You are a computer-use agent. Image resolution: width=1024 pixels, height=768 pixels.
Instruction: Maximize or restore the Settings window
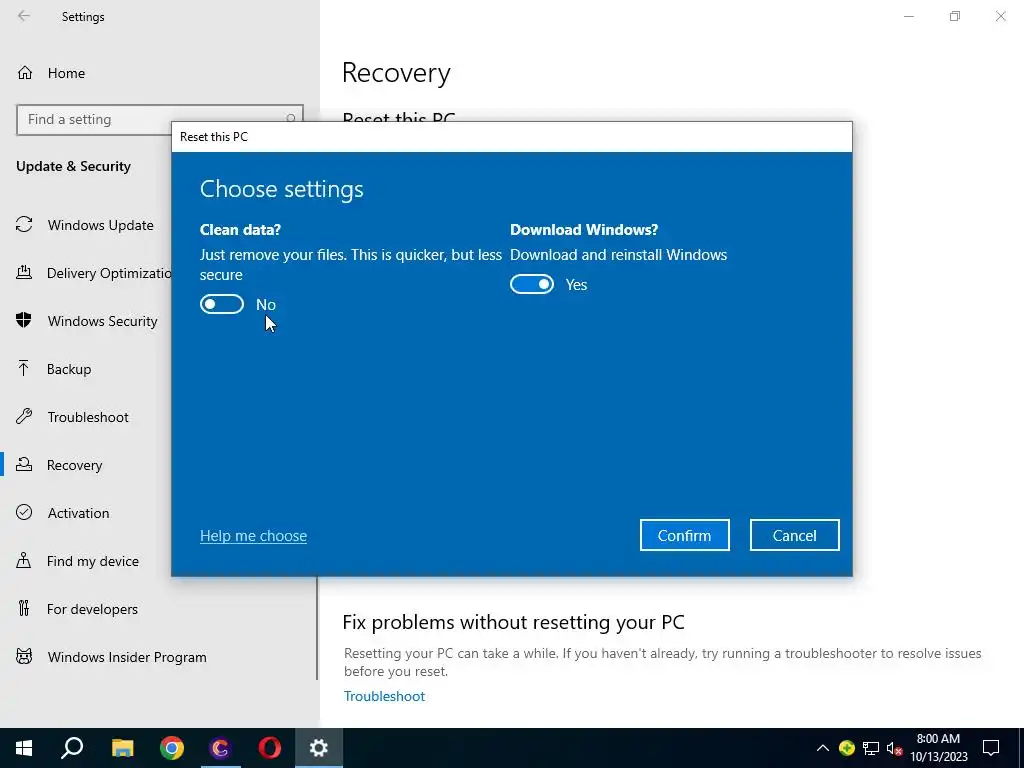tap(955, 16)
